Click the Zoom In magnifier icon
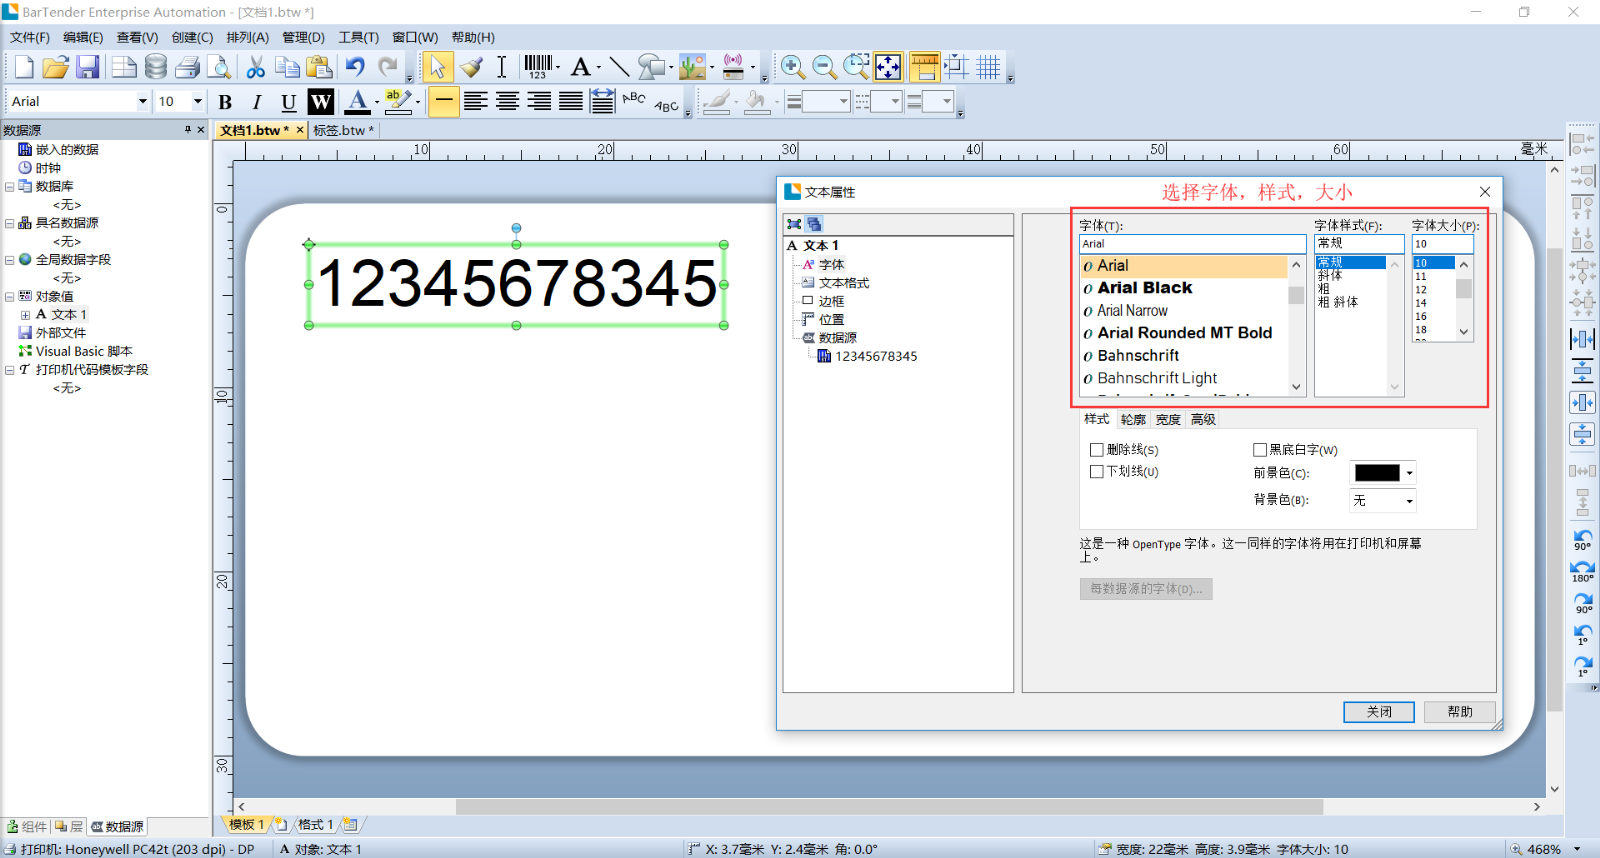 coord(792,67)
